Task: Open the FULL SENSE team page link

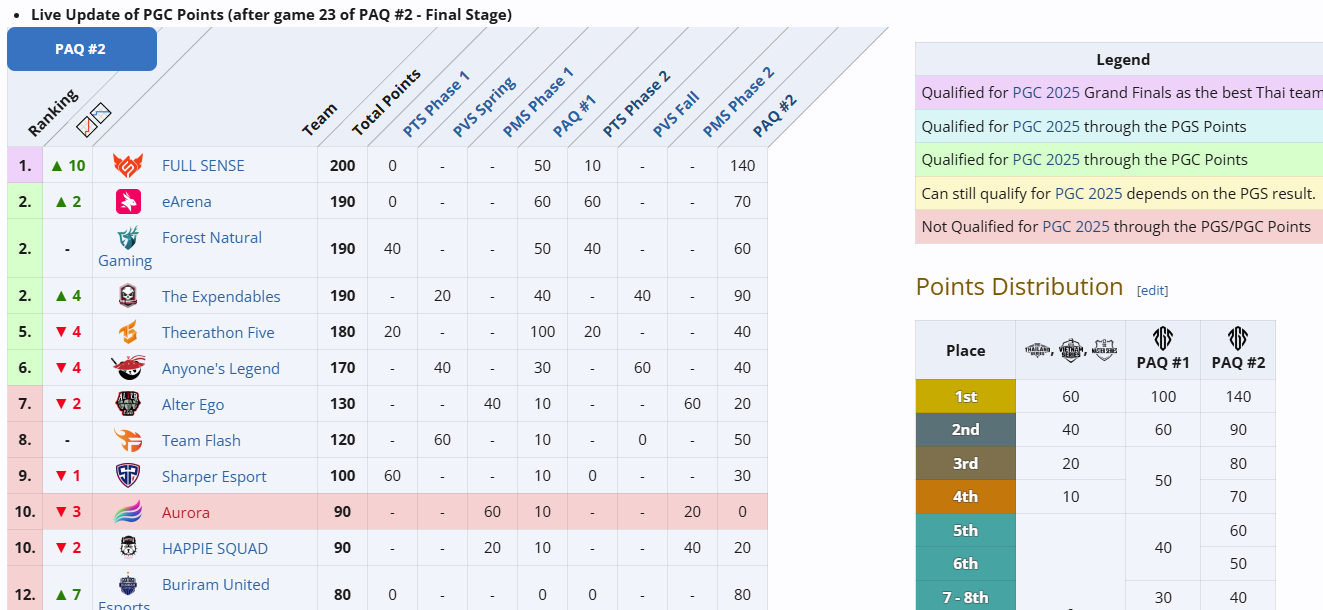Action: (x=203, y=166)
